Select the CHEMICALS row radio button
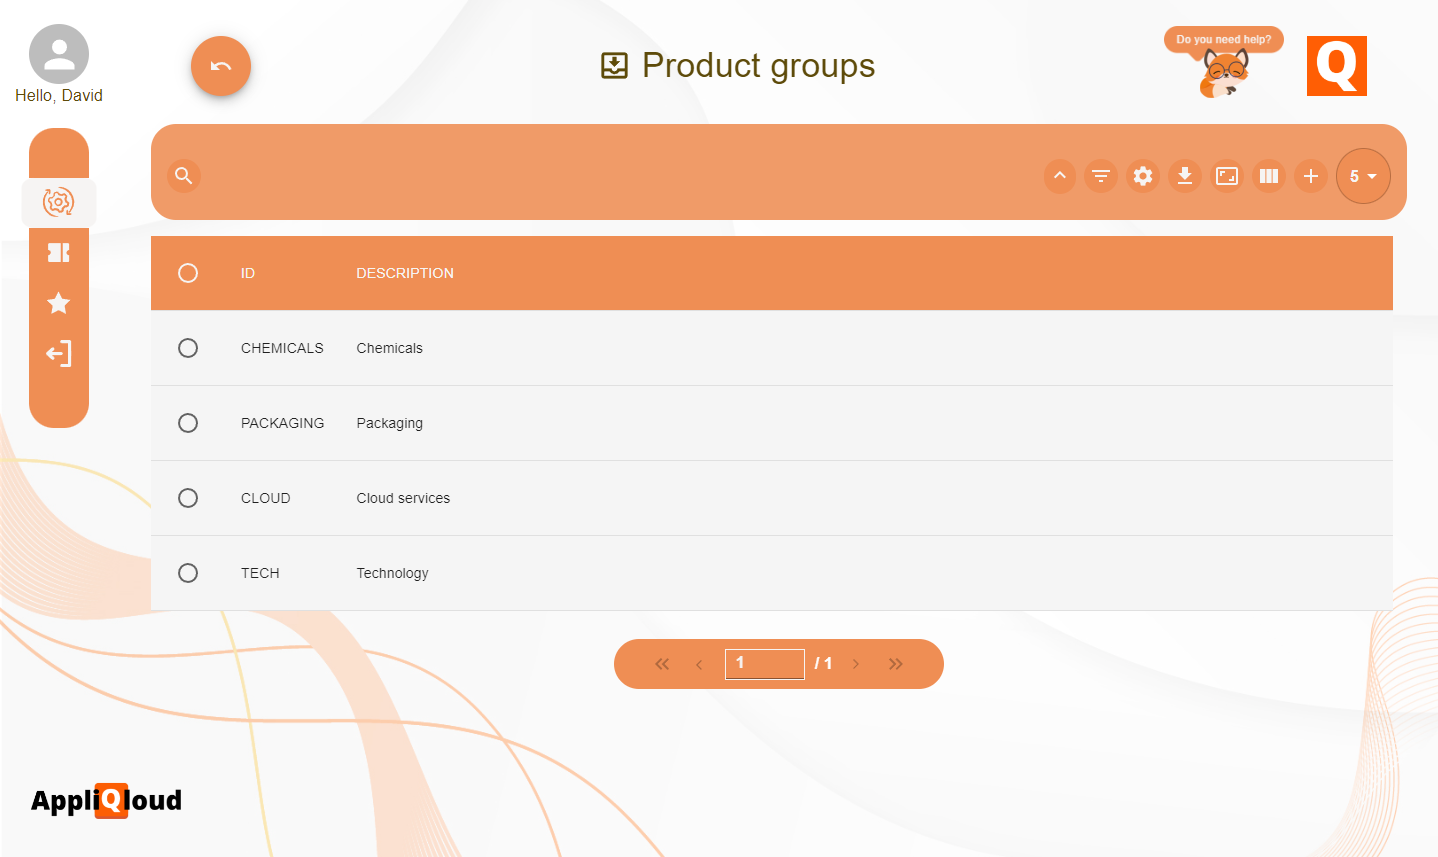Viewport: 1438px width, 857px height. pos(188,348)
